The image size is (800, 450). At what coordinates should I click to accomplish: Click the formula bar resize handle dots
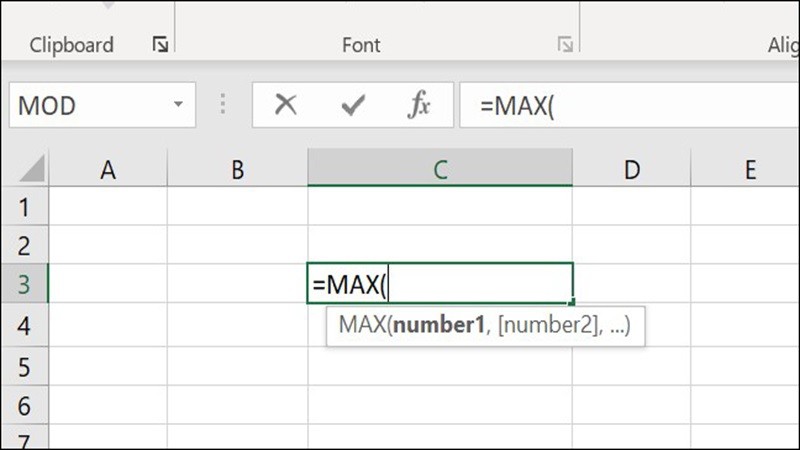pyautogui.click(x=223, y=104)
